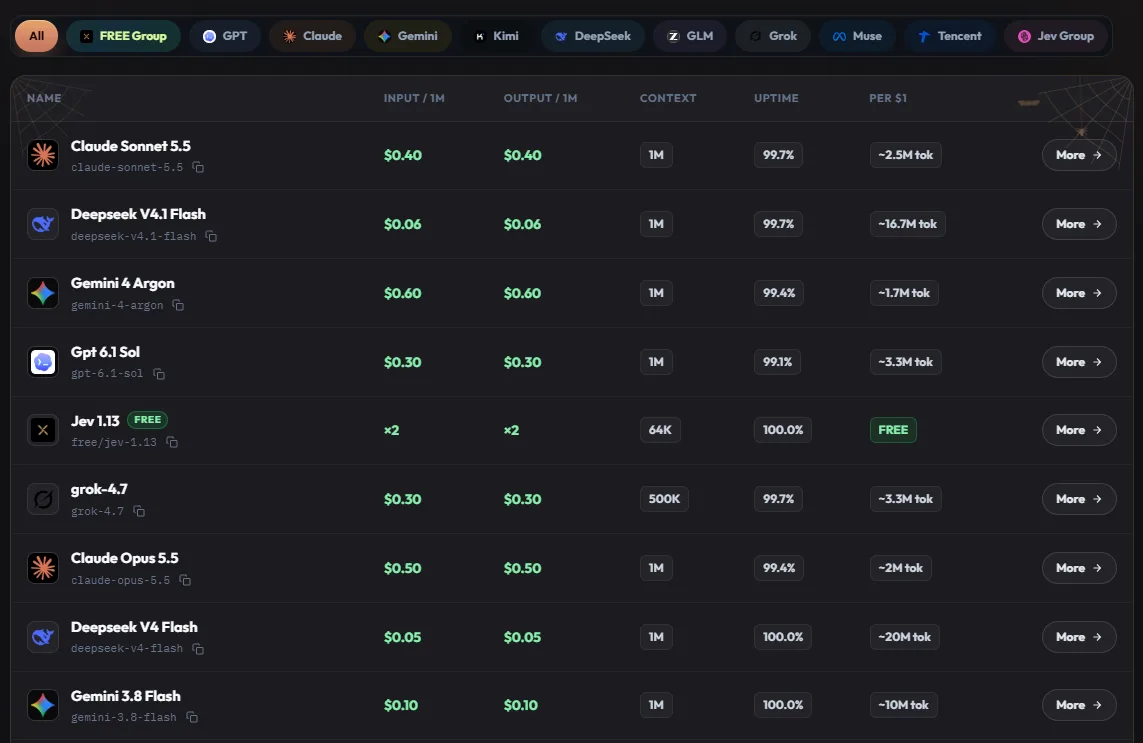This screenshot has height=743, width=1143.
Task: Filter by Grok provider
Action: pos(773,36)
